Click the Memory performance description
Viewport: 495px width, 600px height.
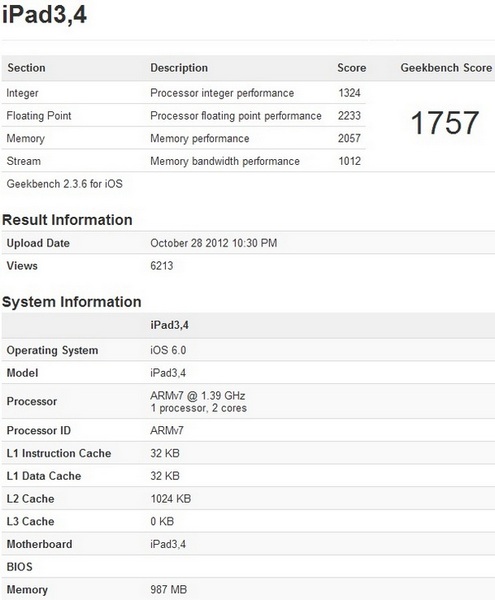coord(200,139)
